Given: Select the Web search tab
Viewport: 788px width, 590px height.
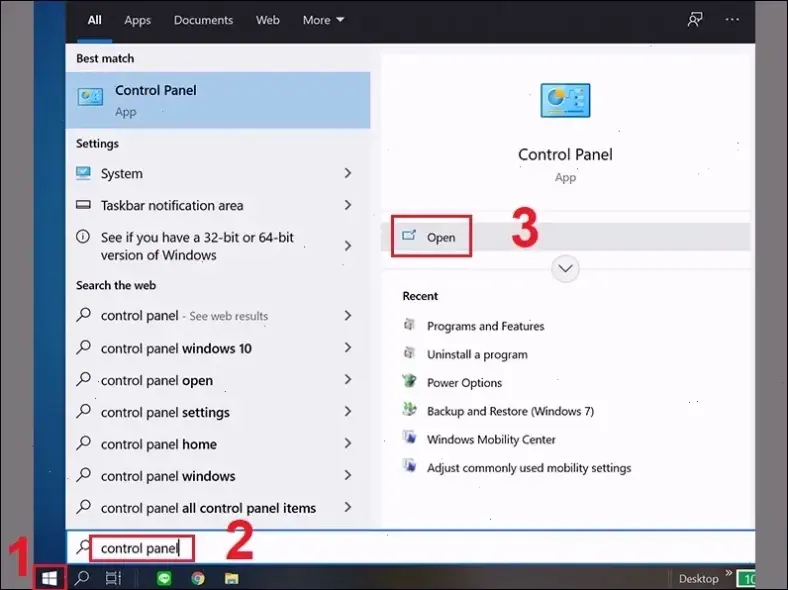Looking at the screenshot, I should 268,20.
